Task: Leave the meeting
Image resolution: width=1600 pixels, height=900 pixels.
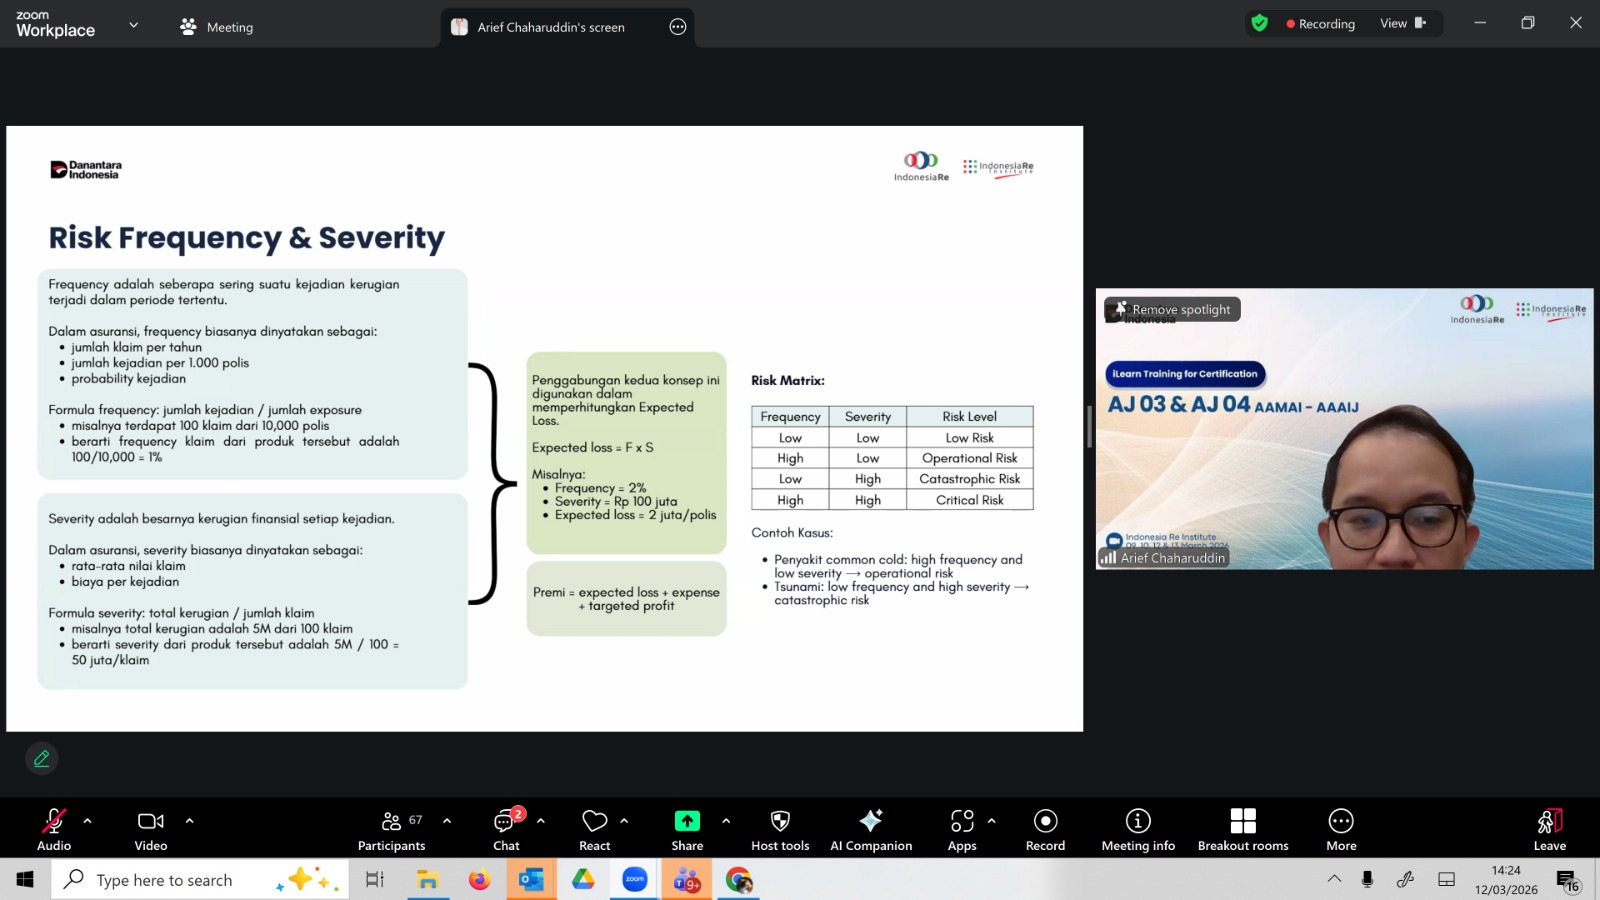Action: [x=1549, y=829]
